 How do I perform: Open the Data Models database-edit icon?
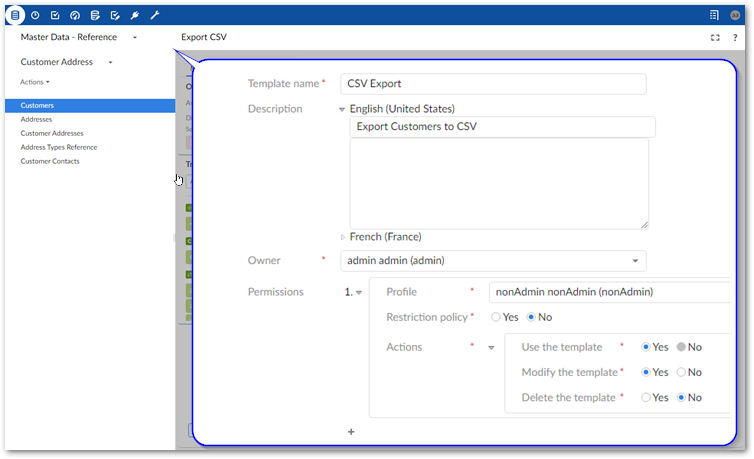95,15
